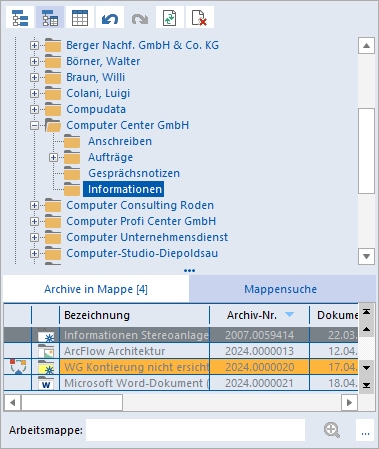Select WG Kontierung nicht ersicht row

tap(181, 367)
